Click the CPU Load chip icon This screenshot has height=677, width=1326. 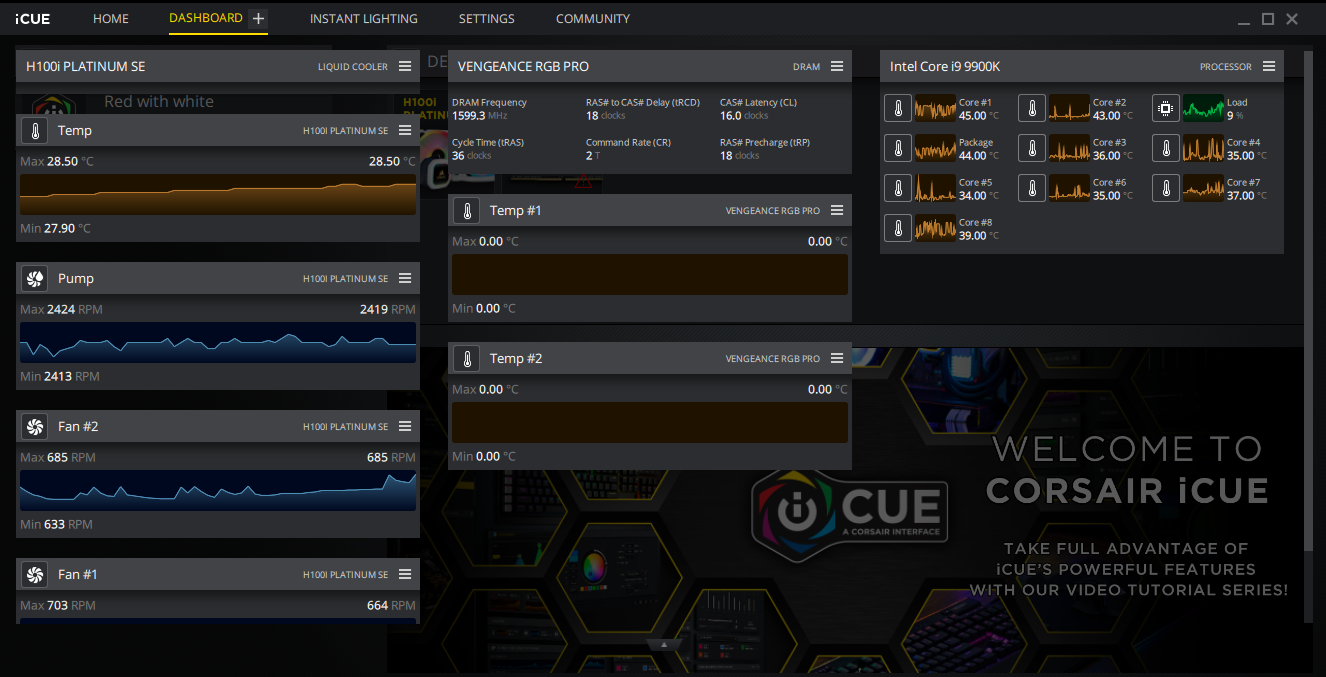[1166, 108]
